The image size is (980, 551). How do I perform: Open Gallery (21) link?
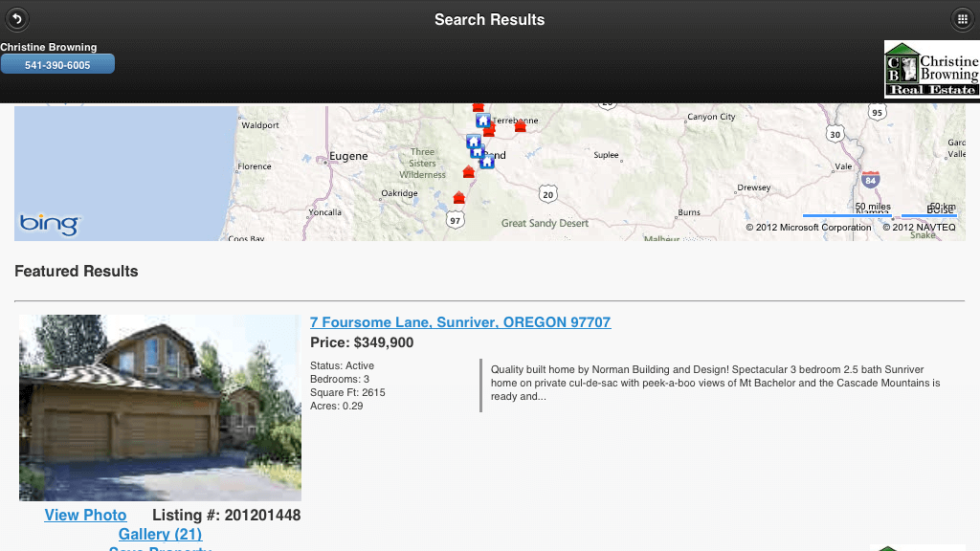[160, 534]
